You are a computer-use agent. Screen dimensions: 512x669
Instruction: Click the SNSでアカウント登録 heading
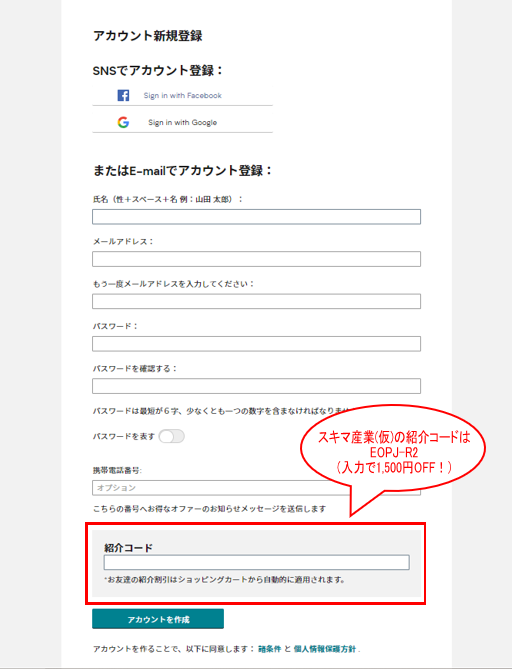(x=158, y=70)
